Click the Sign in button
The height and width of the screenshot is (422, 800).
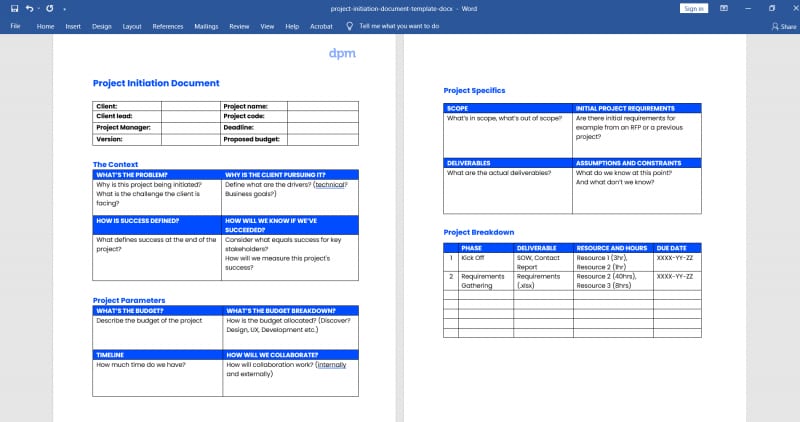pos(693,8)
